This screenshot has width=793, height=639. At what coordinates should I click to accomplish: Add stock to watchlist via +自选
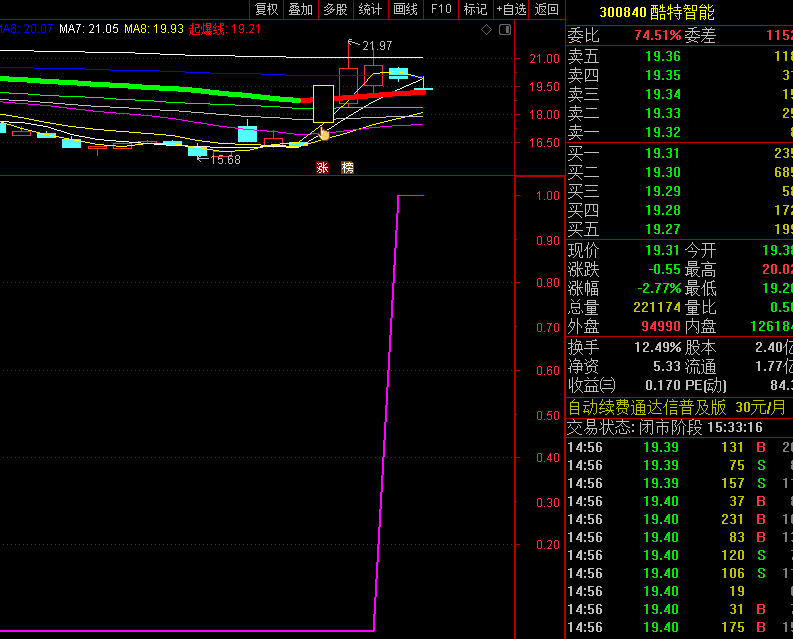click(511, 9)
